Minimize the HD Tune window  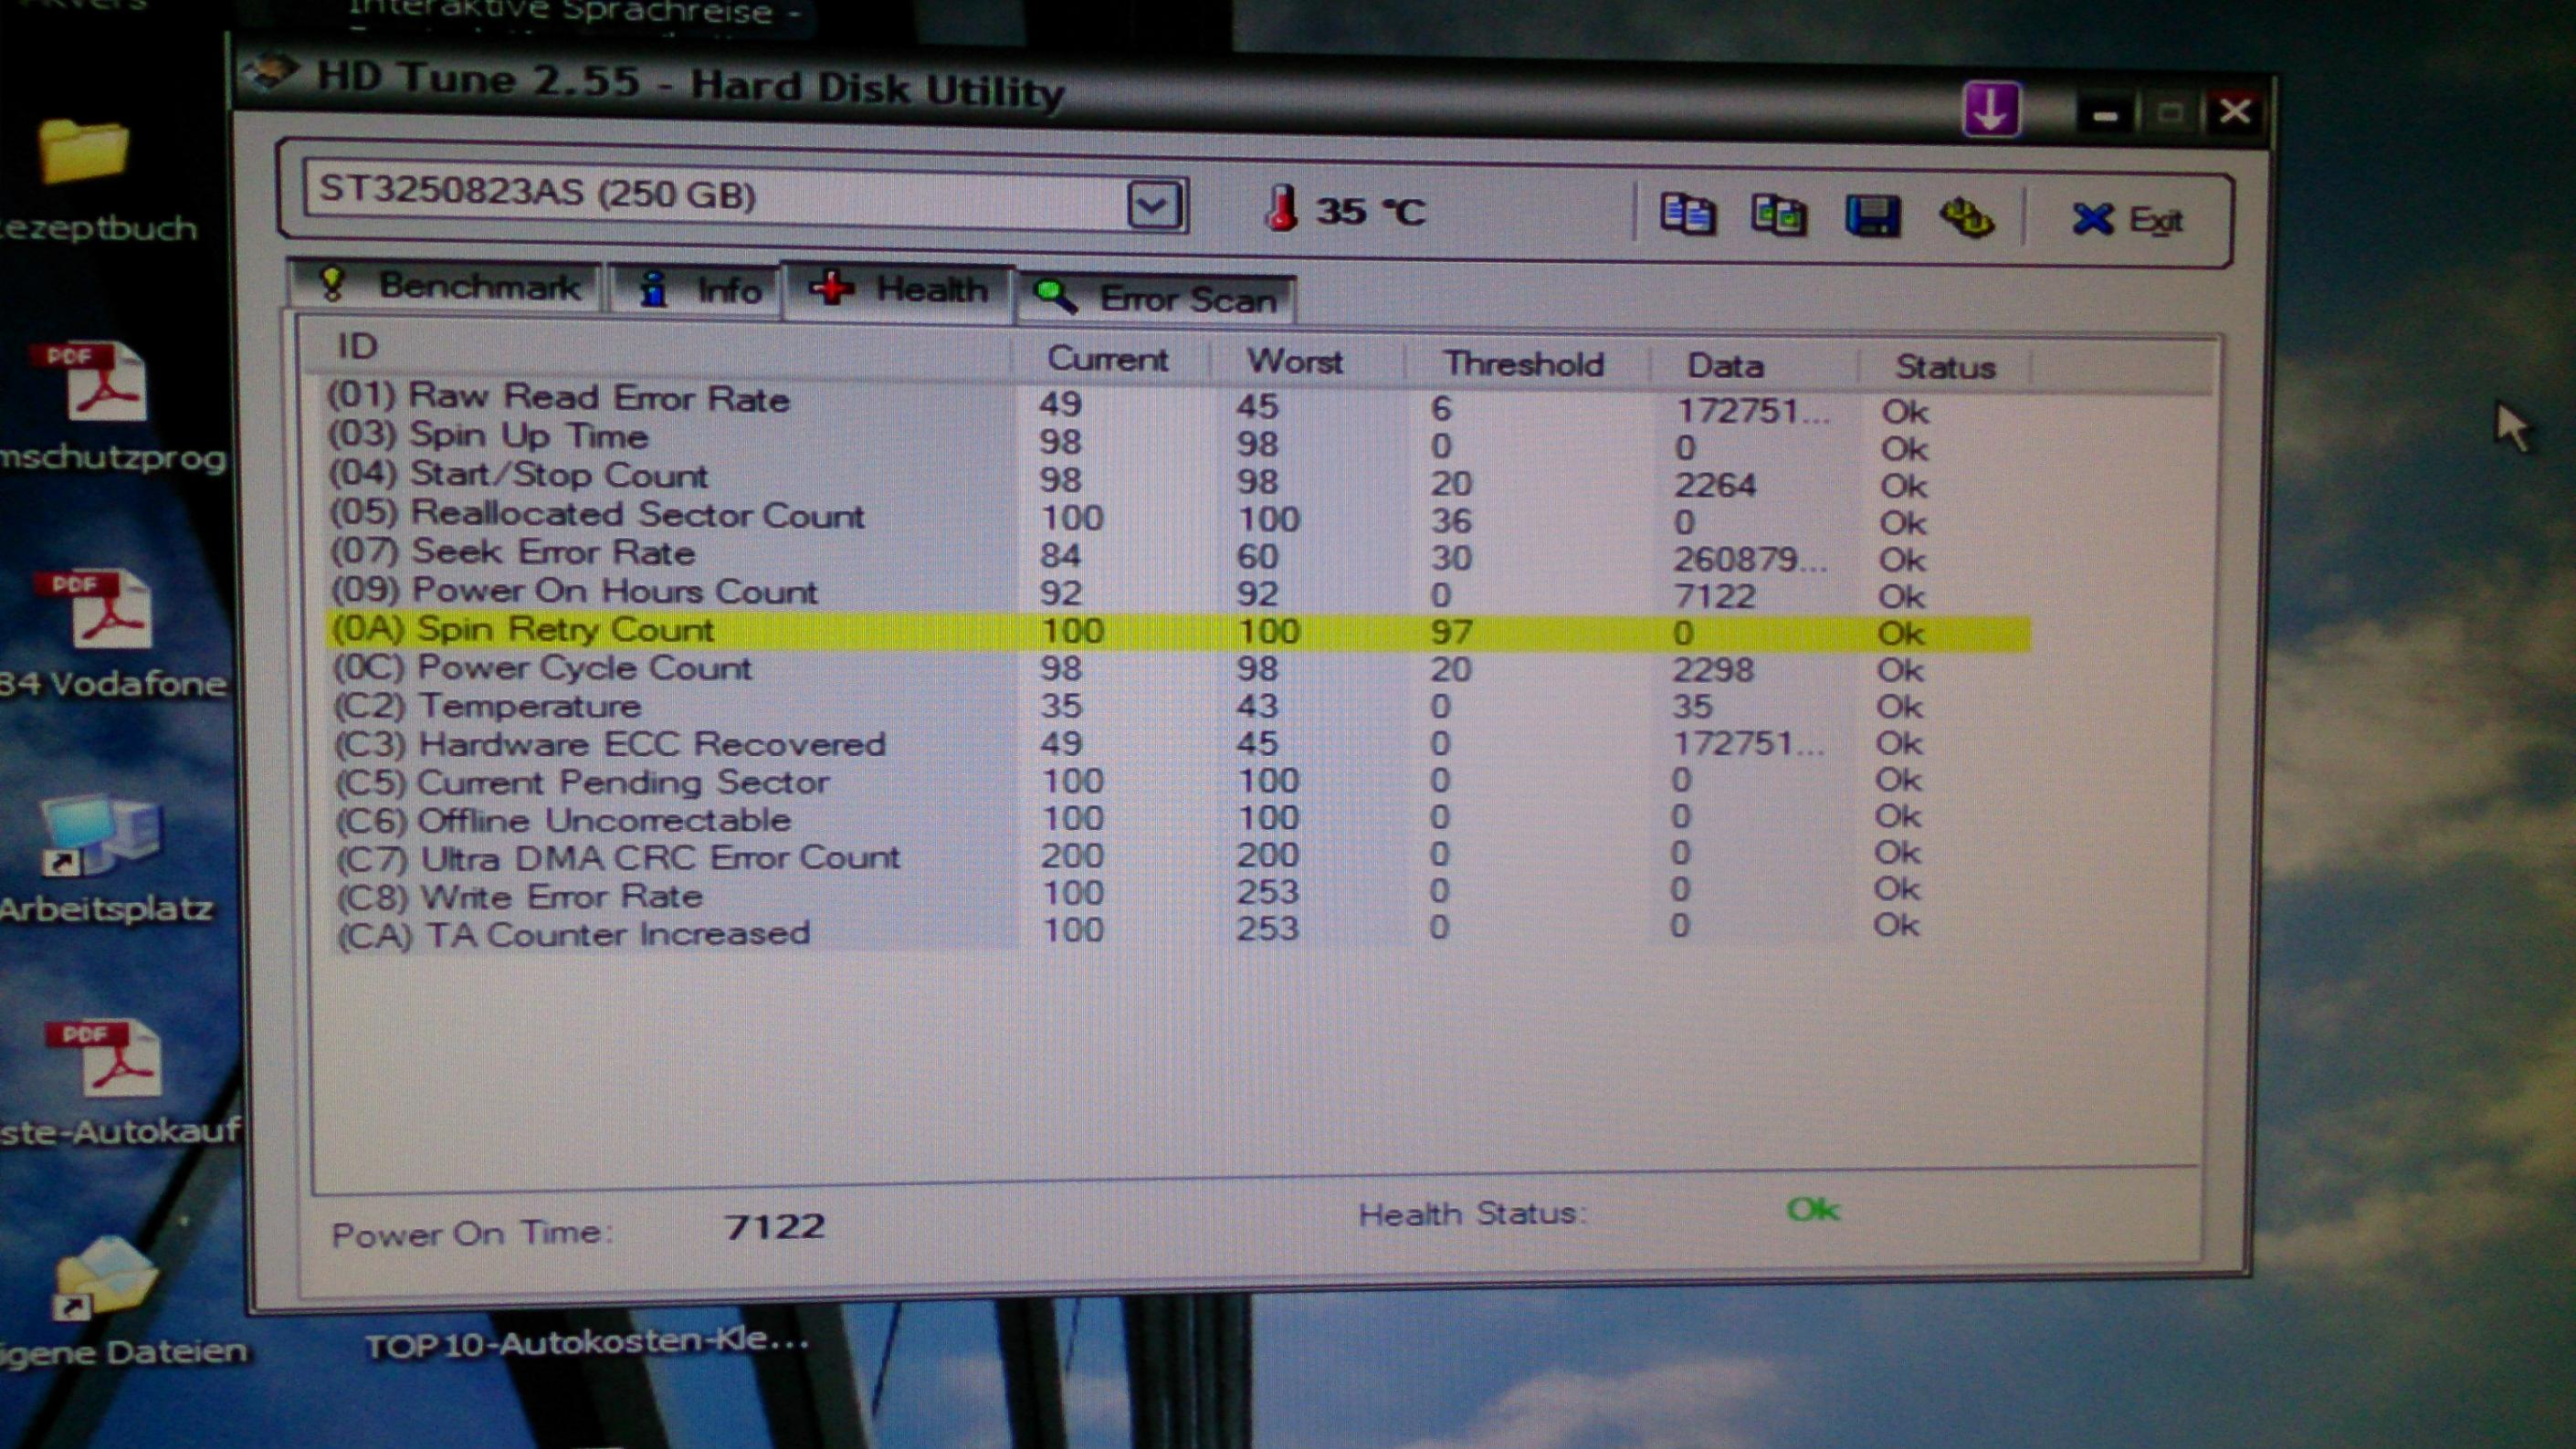click(2105, 115)
